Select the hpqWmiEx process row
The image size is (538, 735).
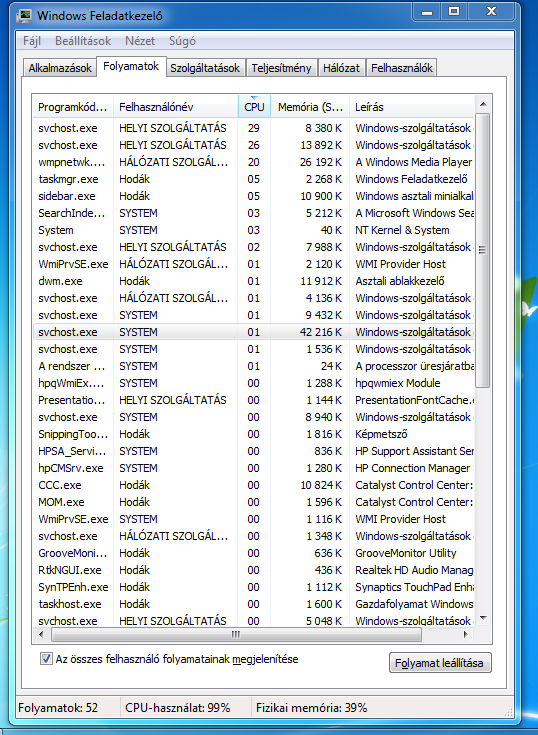click(254, 383)
